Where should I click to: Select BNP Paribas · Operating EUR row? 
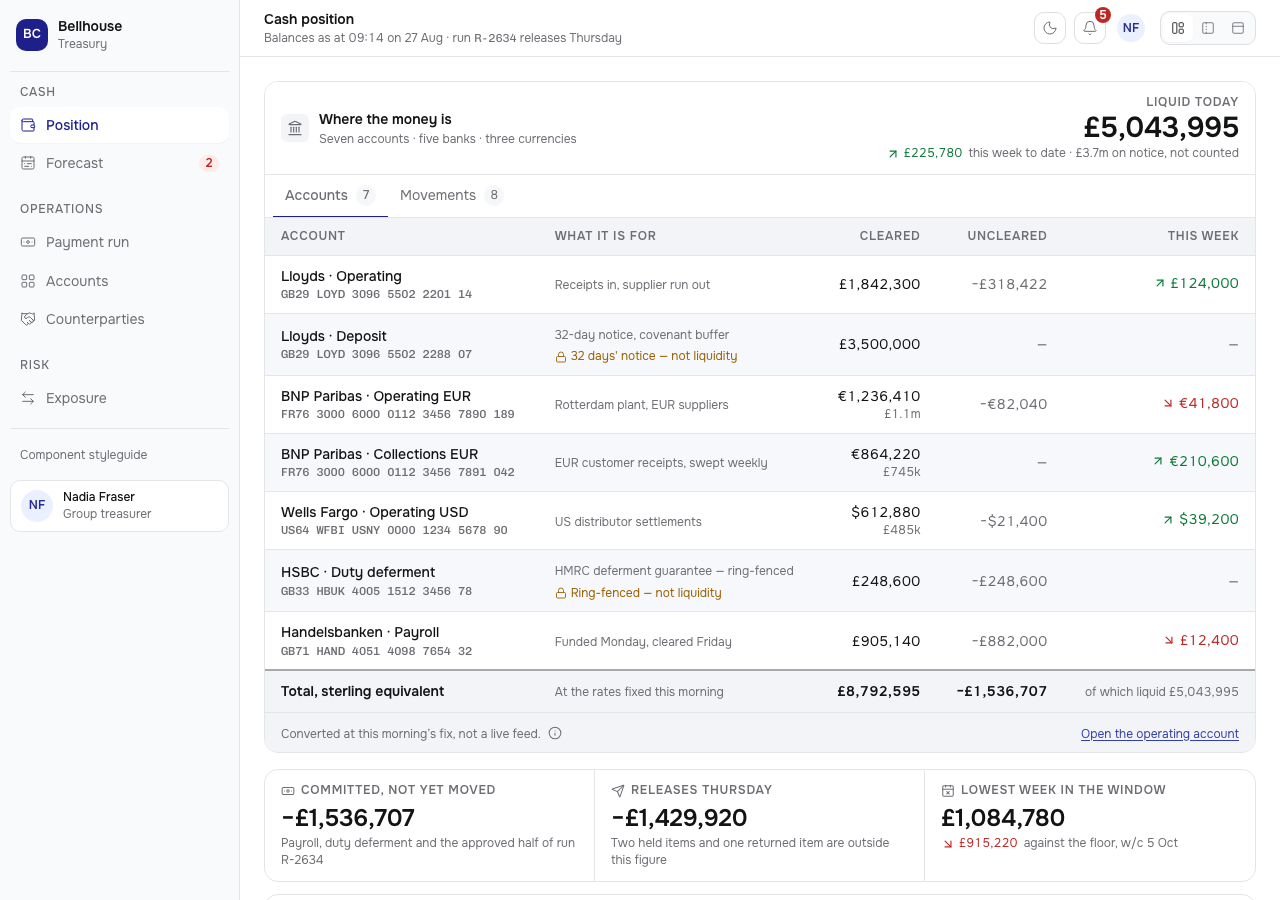[x=760, y=404]
